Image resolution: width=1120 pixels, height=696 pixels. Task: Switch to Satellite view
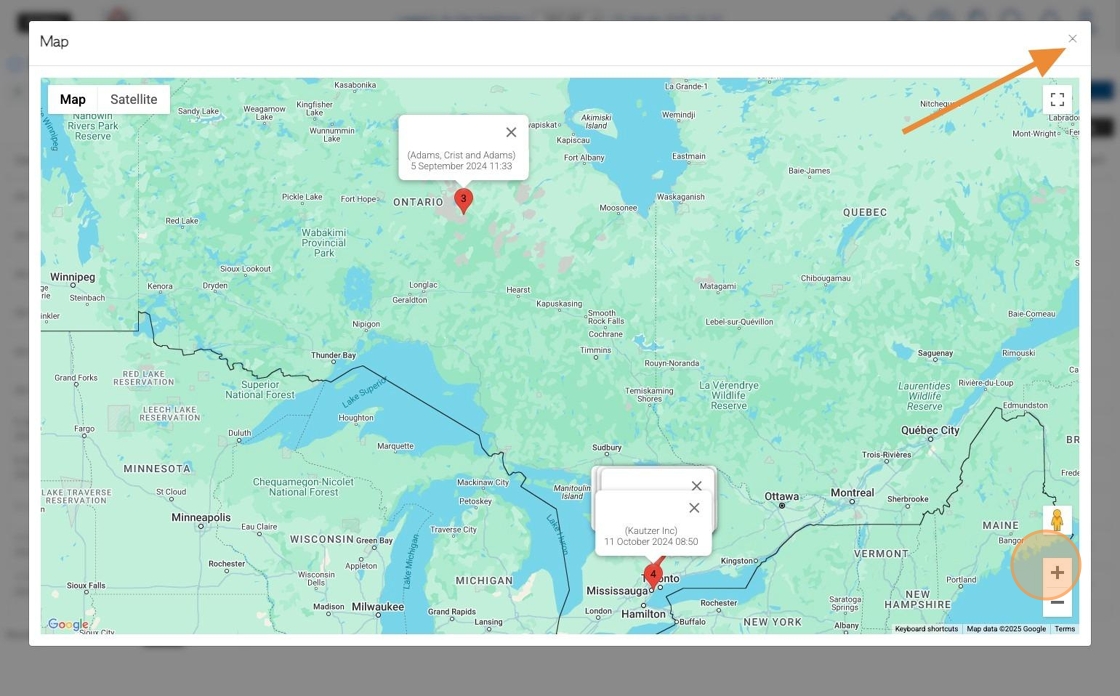pos(134,99)
